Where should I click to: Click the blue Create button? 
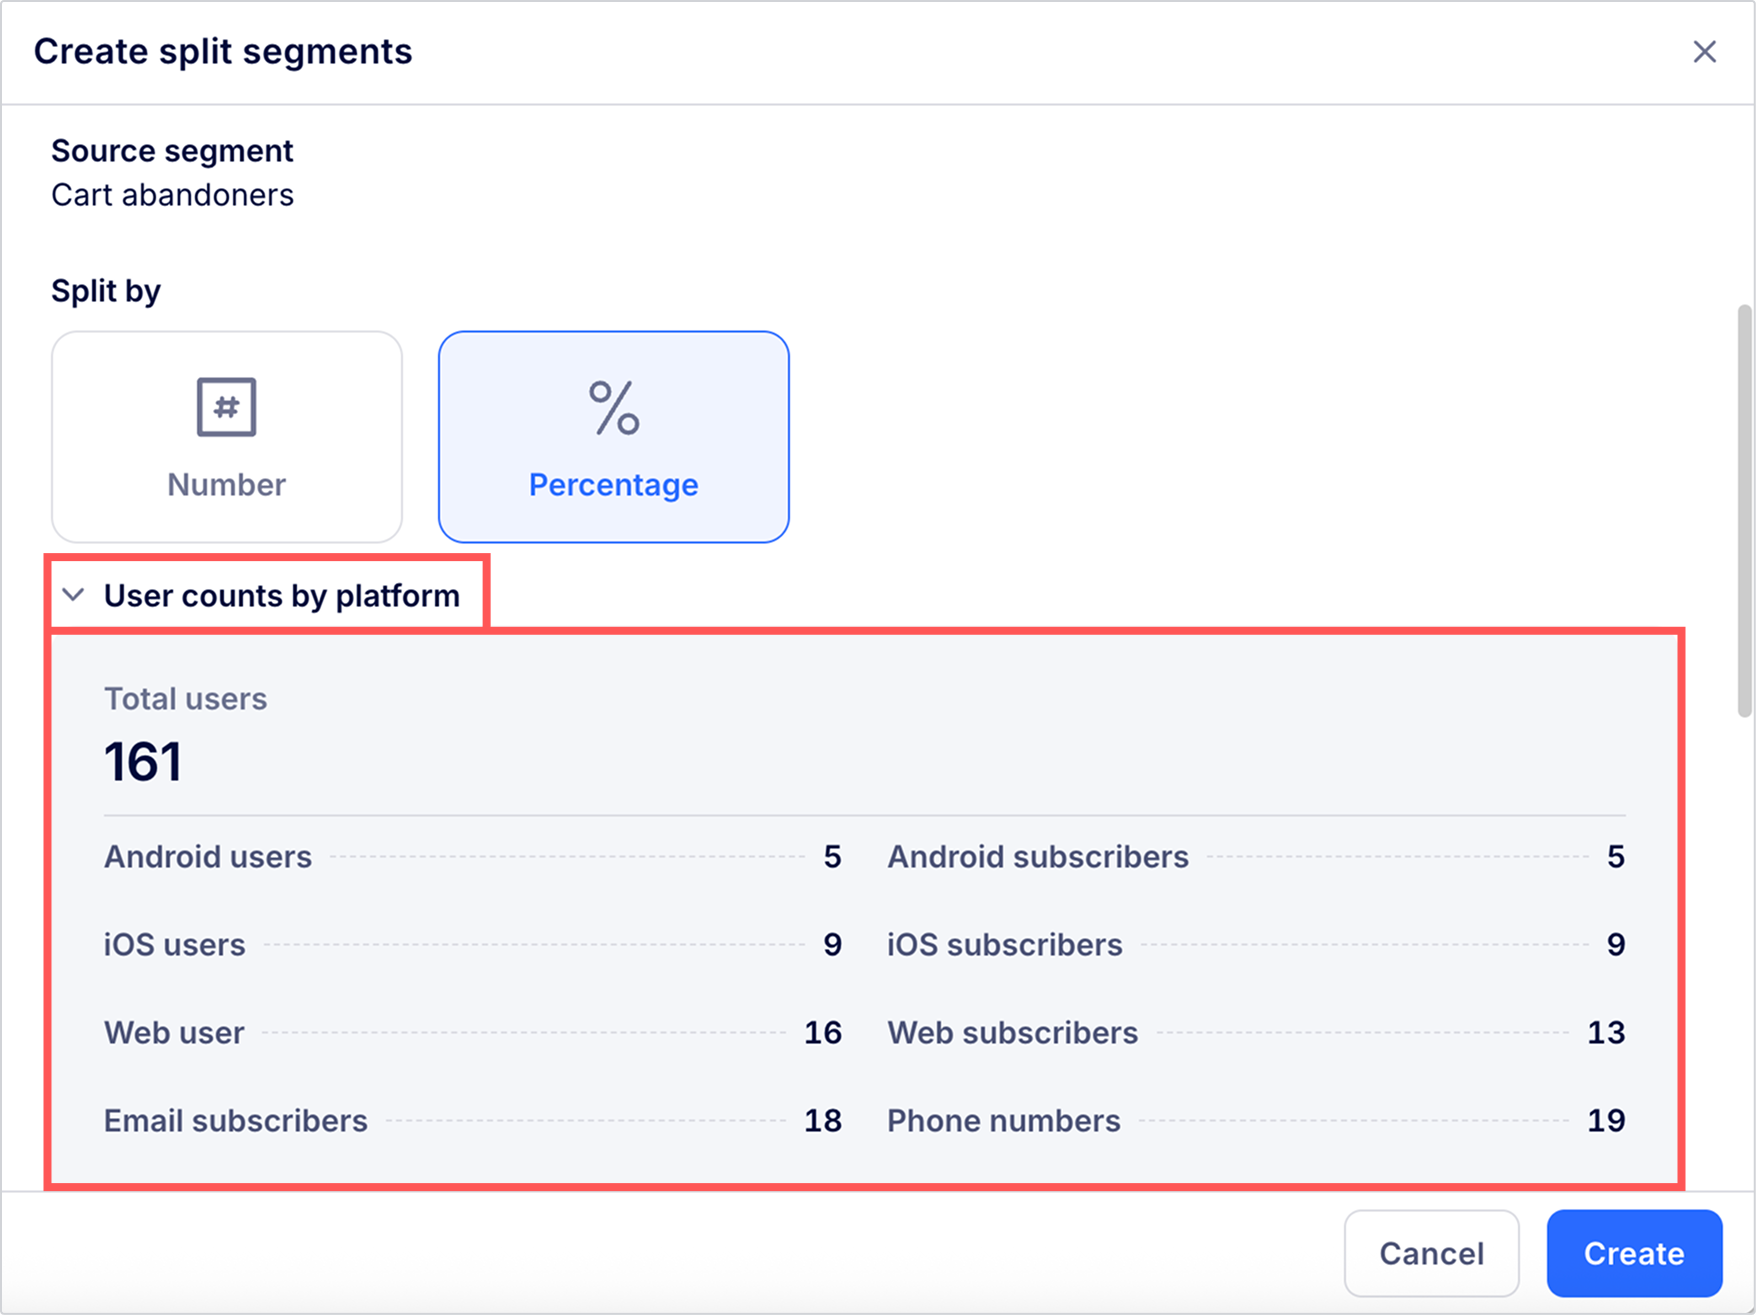pos(1633,1253)
